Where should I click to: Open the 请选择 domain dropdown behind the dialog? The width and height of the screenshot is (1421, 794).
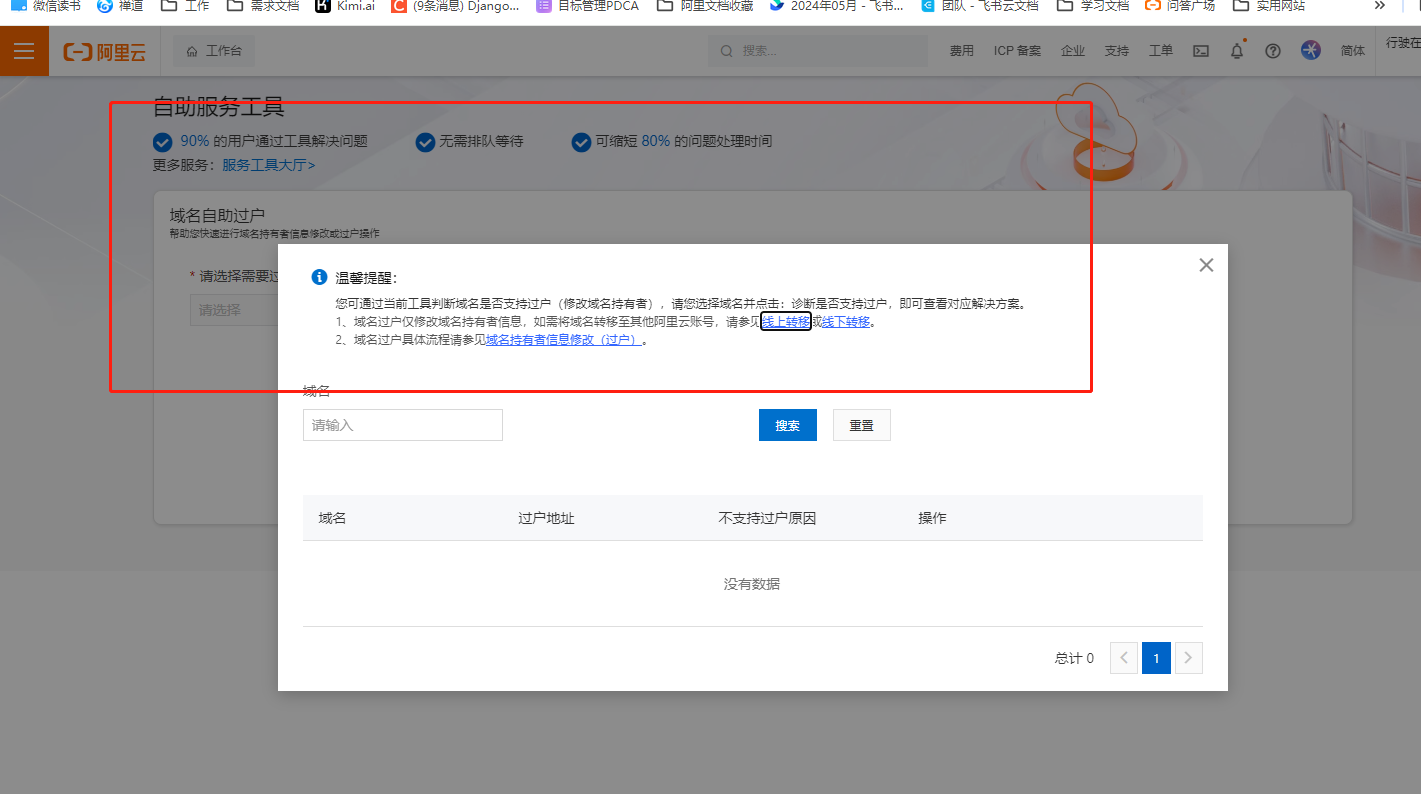point(234,310)
